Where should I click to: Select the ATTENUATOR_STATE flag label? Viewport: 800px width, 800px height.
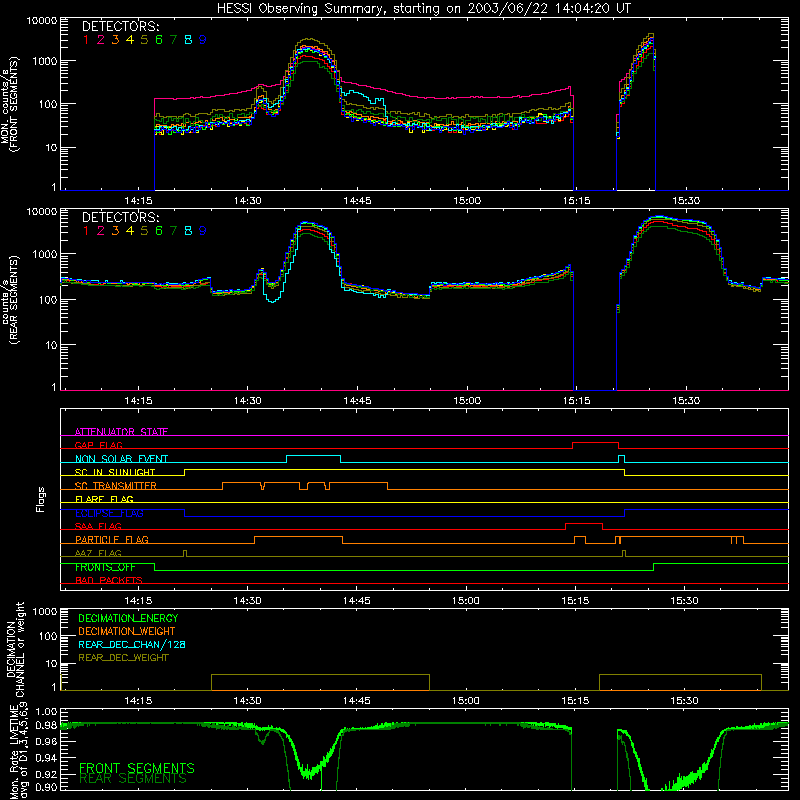click(121, 432)
